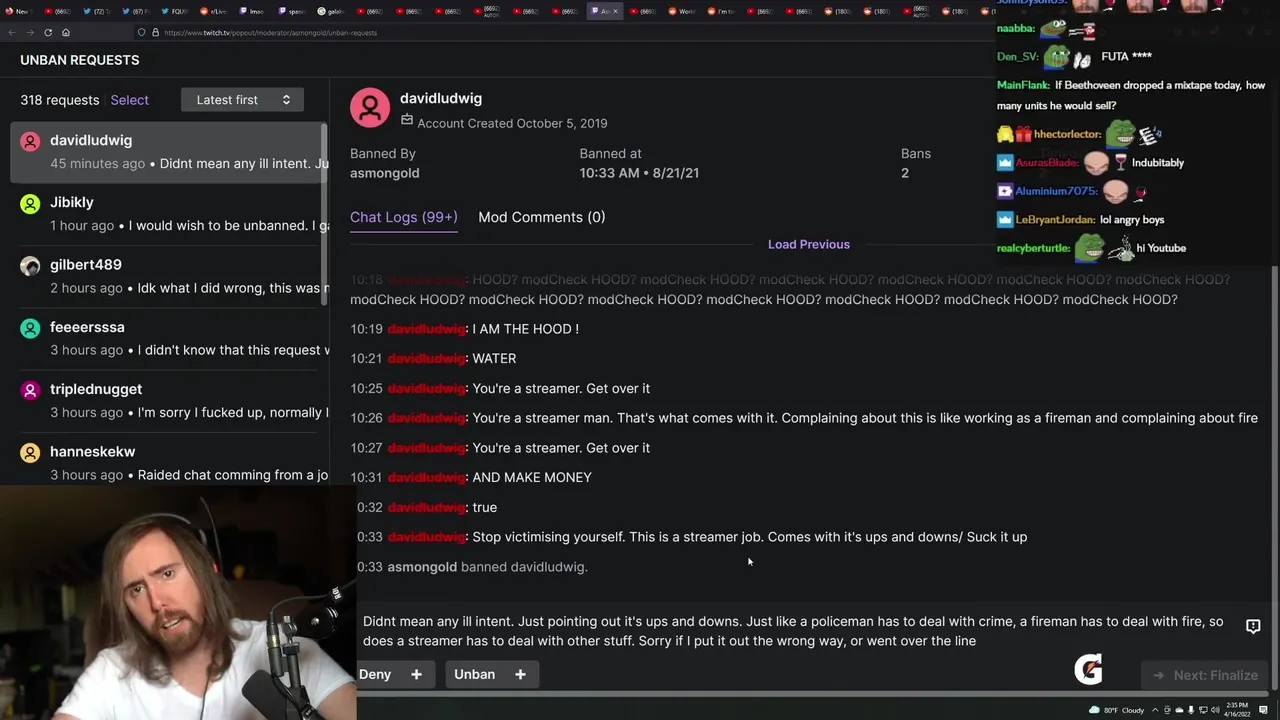Open the Latest first sort dropdown
Viewport: 1280px width, 720px height.
coord(242,100)
